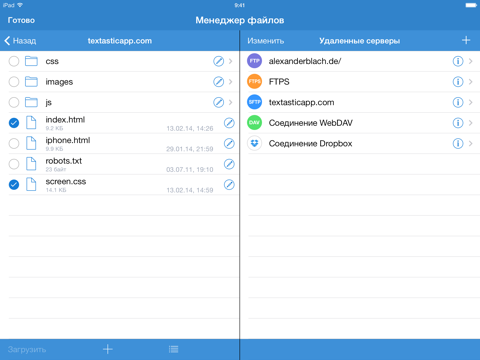480x360 pixels.
Task: Tap the edit icon for css folder
Action: 218,61
